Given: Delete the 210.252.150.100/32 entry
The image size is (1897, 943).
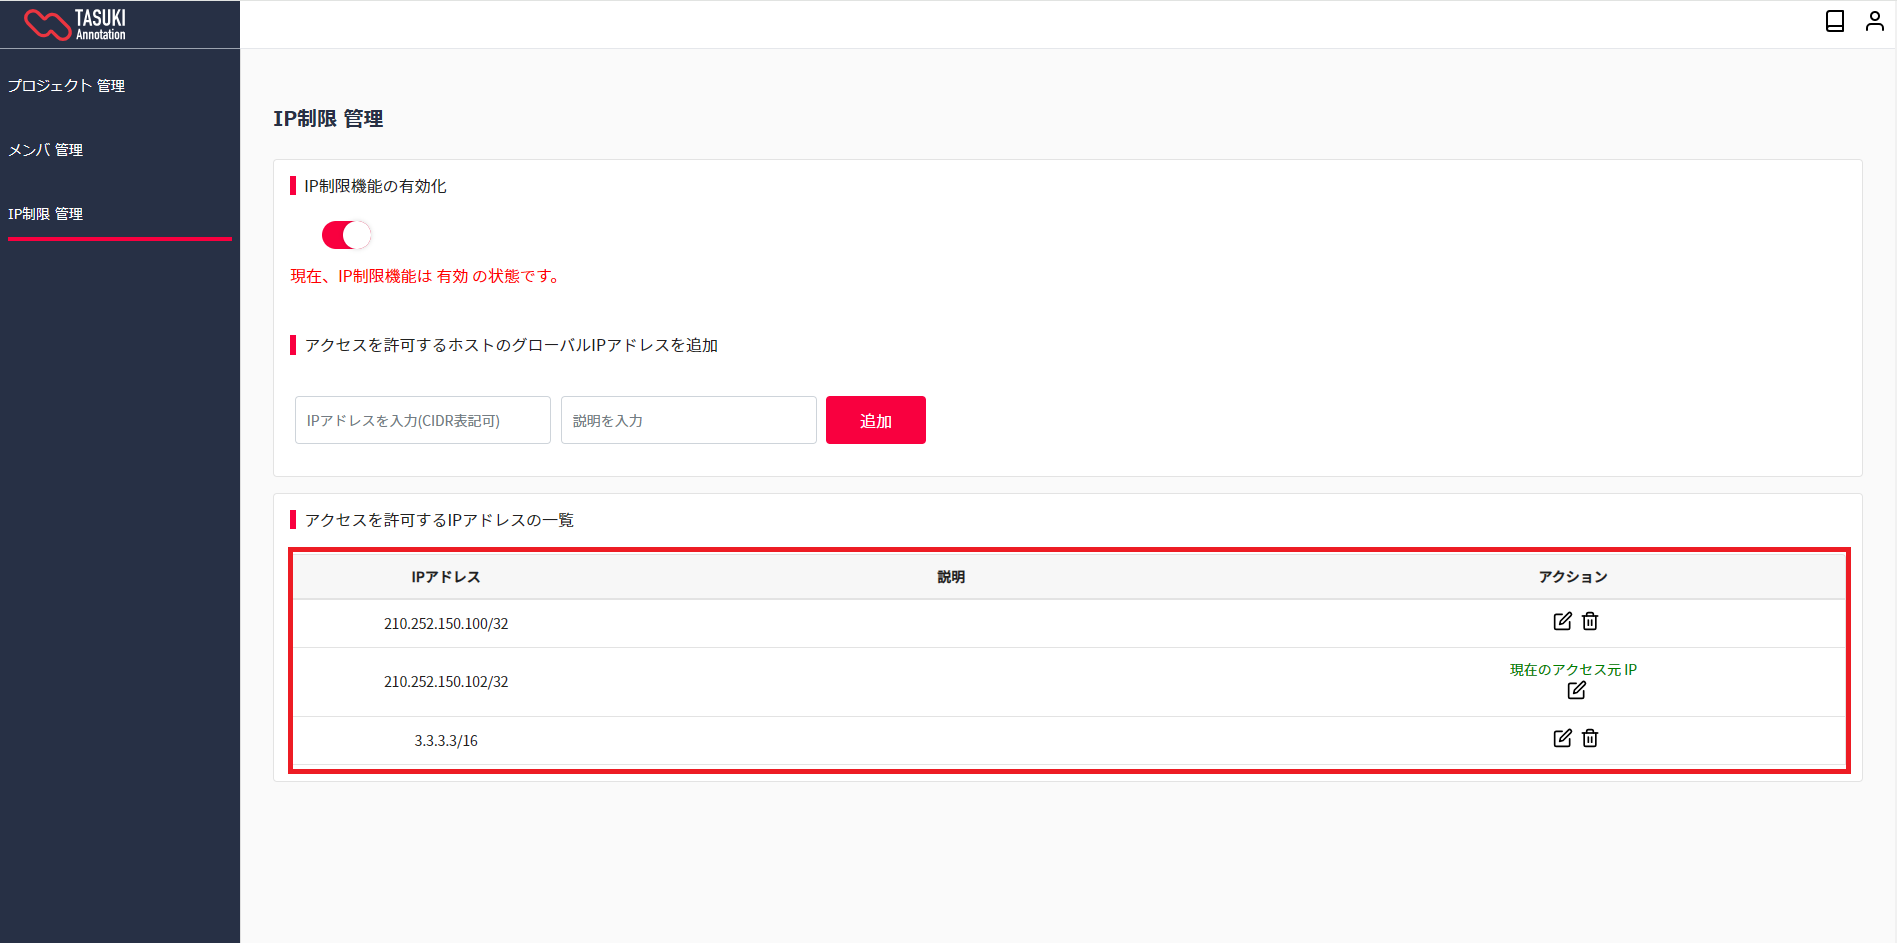Looking at the screenshot, I should click(x=1590, y=621).
